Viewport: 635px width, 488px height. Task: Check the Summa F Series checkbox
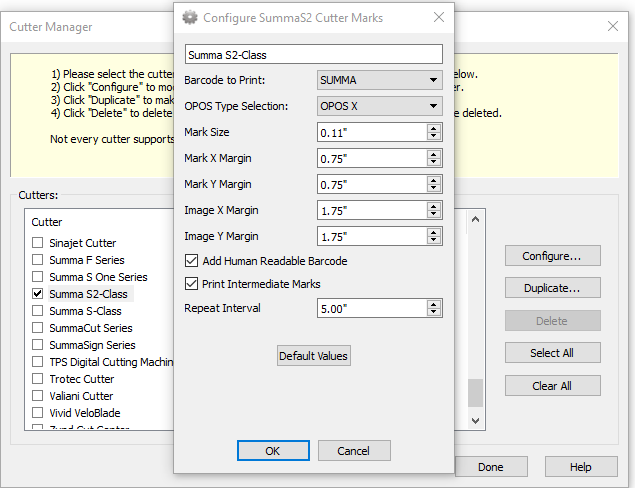click(38, 260)
